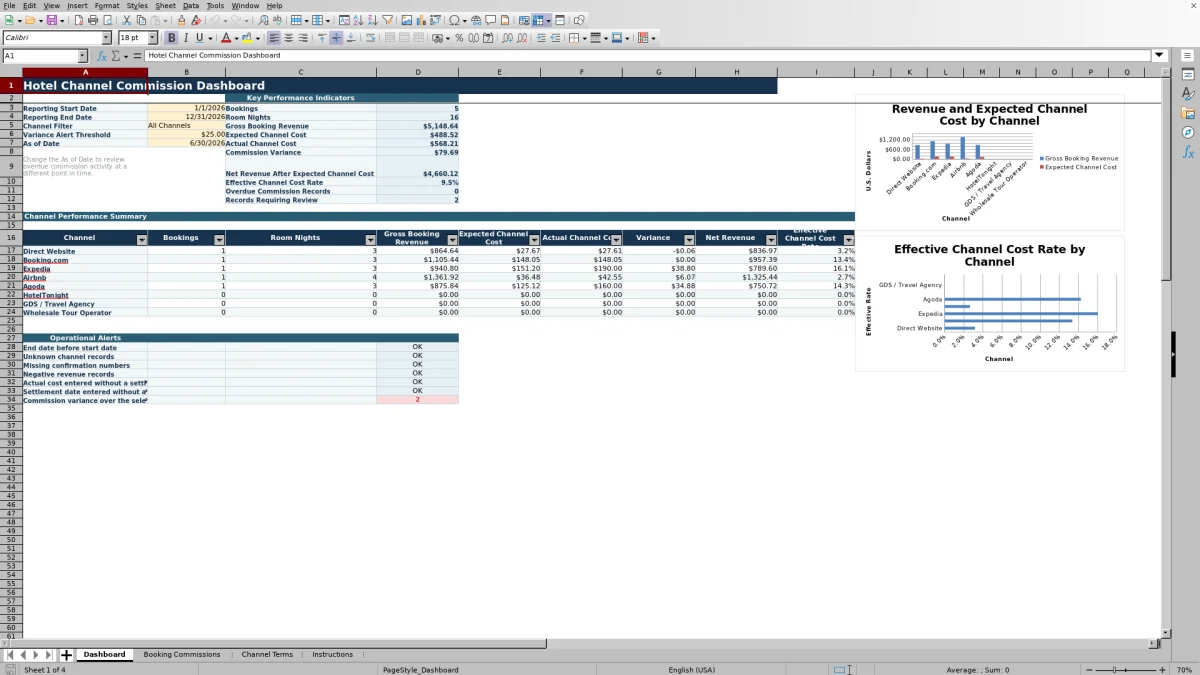Viewport: 1200px width, 675px height.
Task: Click the Copy icon in toolbar
Action: click(x=141, y=20)
